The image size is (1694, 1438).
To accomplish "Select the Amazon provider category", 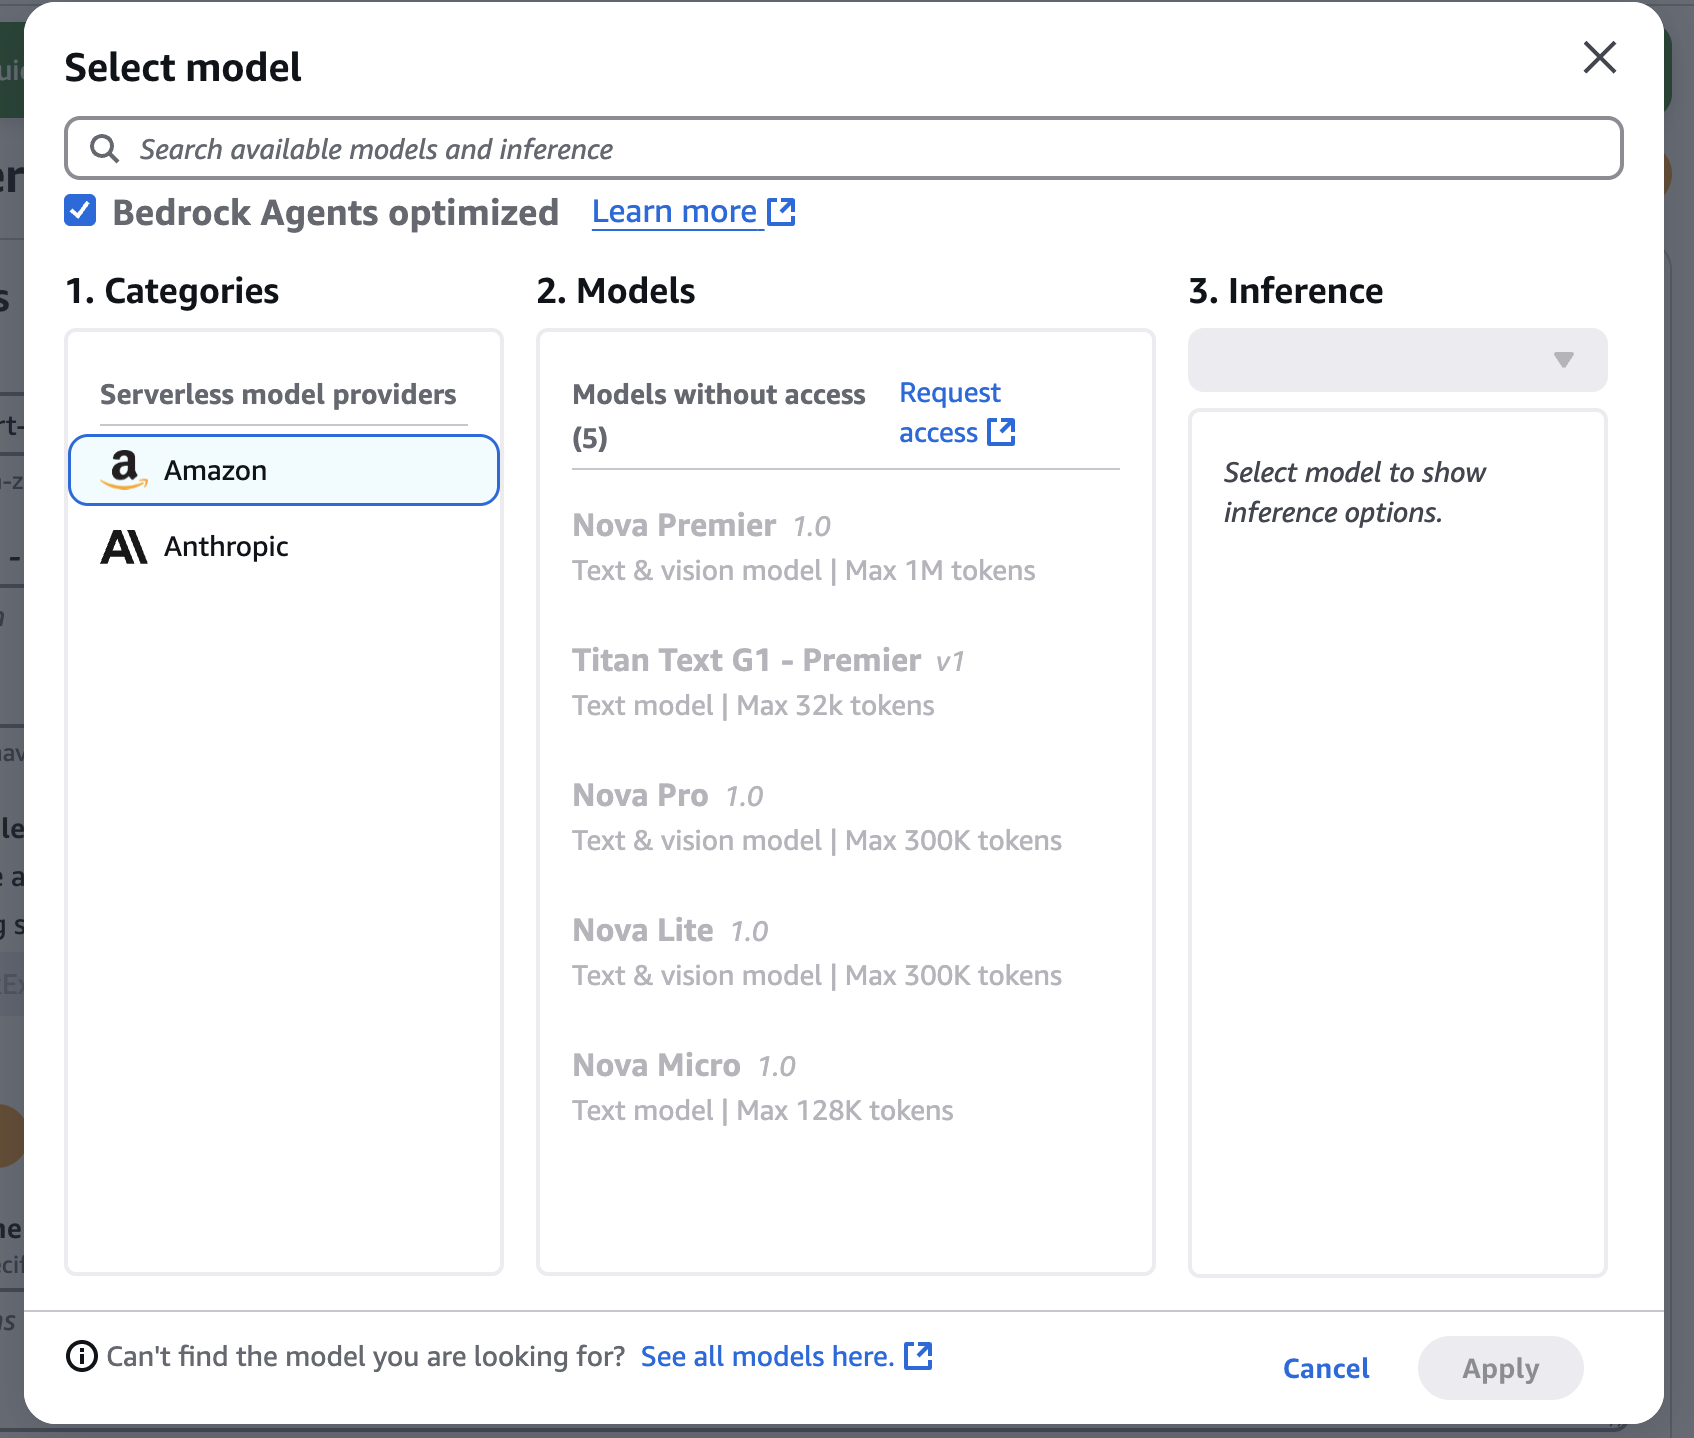I will click(x=284, y=470).
